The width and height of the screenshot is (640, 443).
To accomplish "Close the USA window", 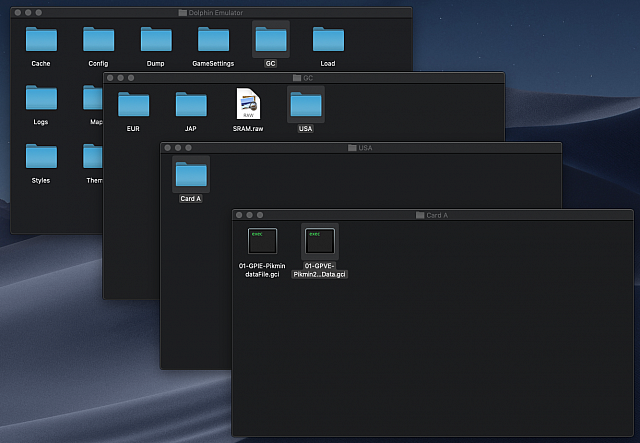I will 167,147.
